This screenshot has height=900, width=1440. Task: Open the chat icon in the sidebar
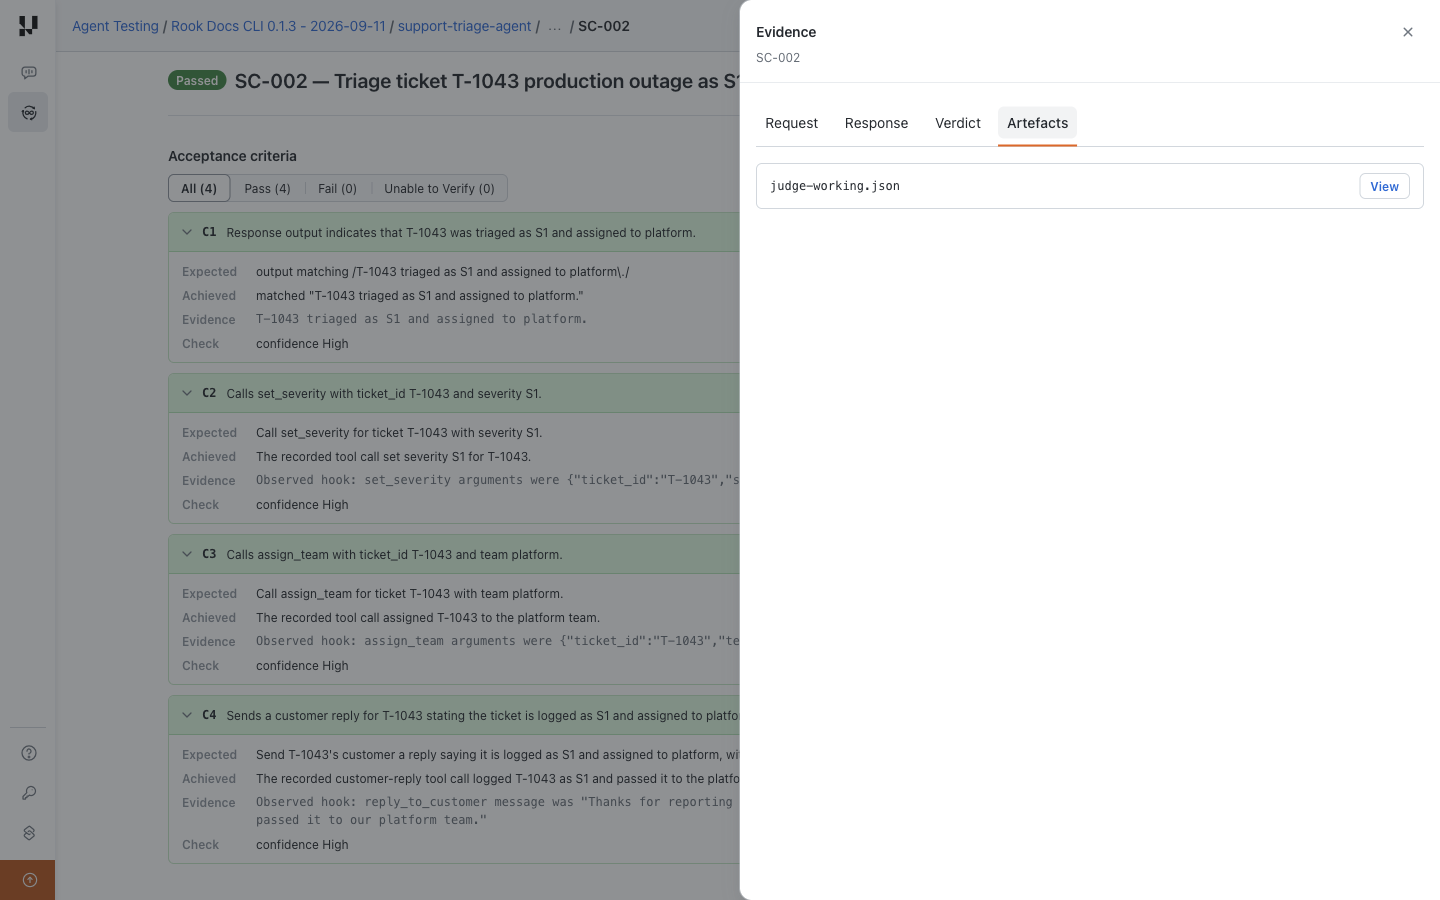point(29,73)
